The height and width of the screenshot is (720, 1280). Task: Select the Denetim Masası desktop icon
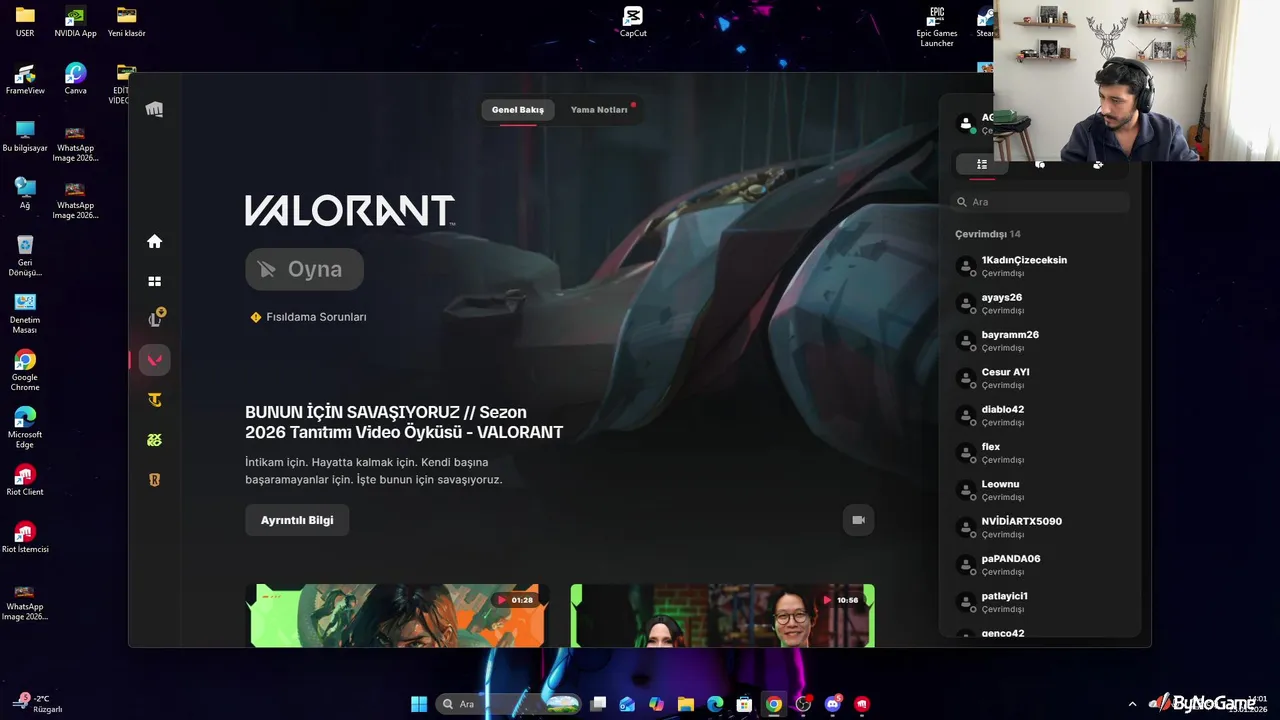25,313
